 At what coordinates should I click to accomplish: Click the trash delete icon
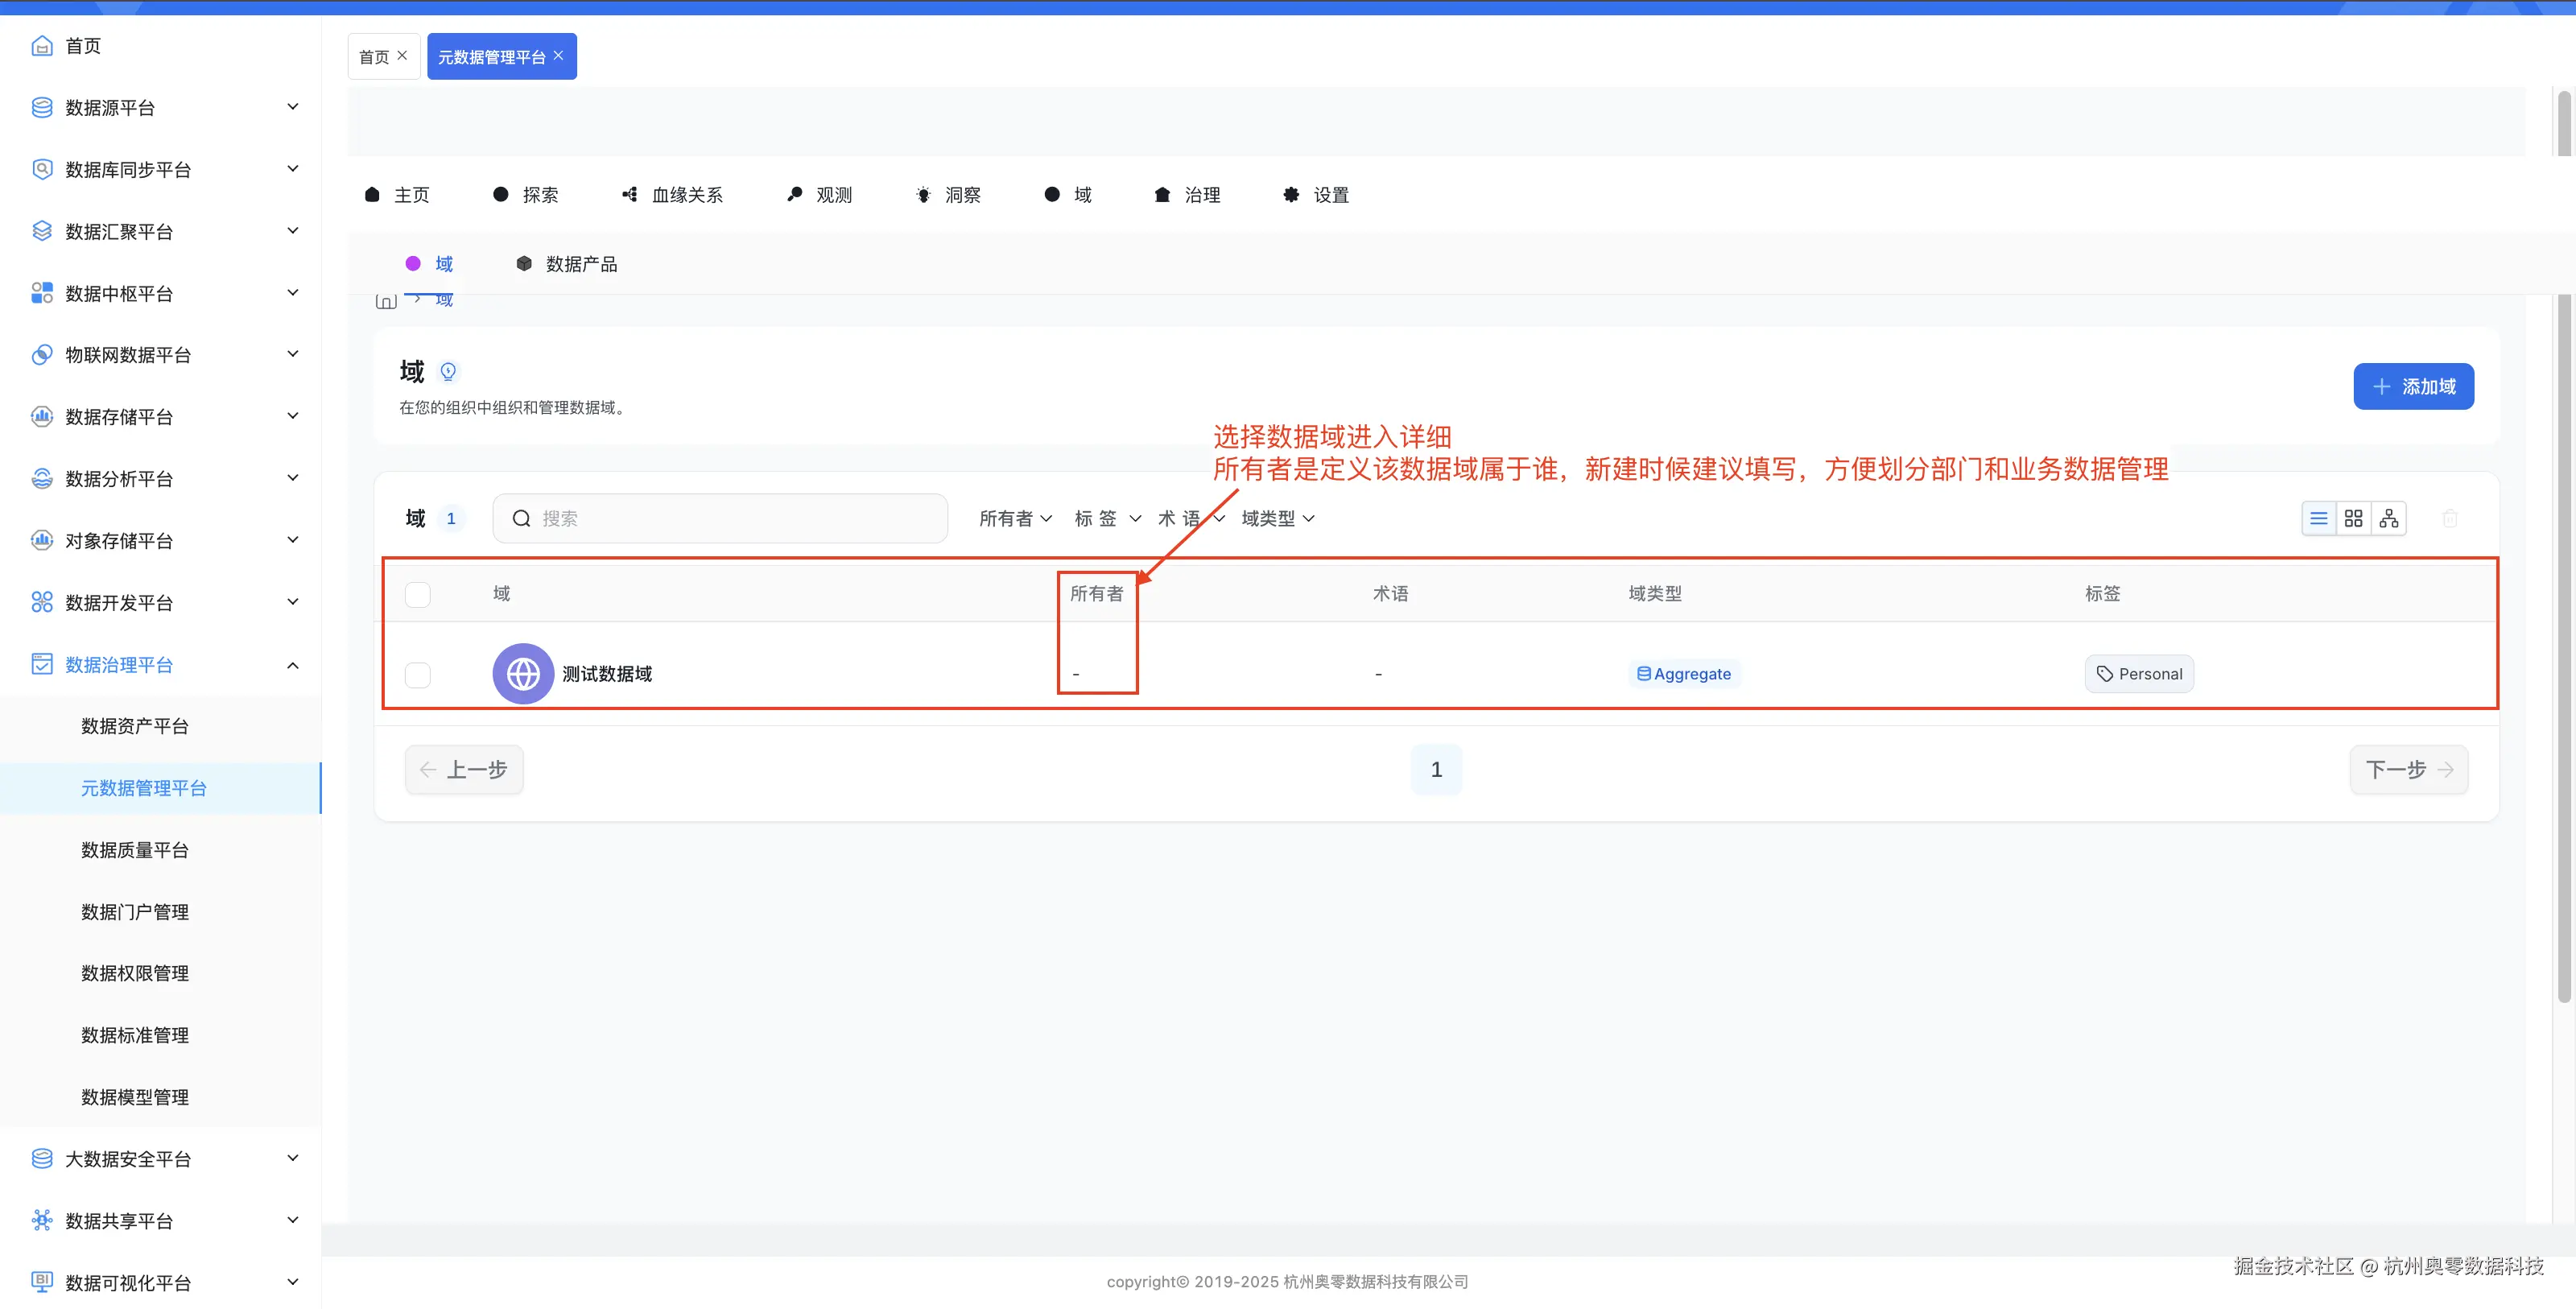point(2451,518)
